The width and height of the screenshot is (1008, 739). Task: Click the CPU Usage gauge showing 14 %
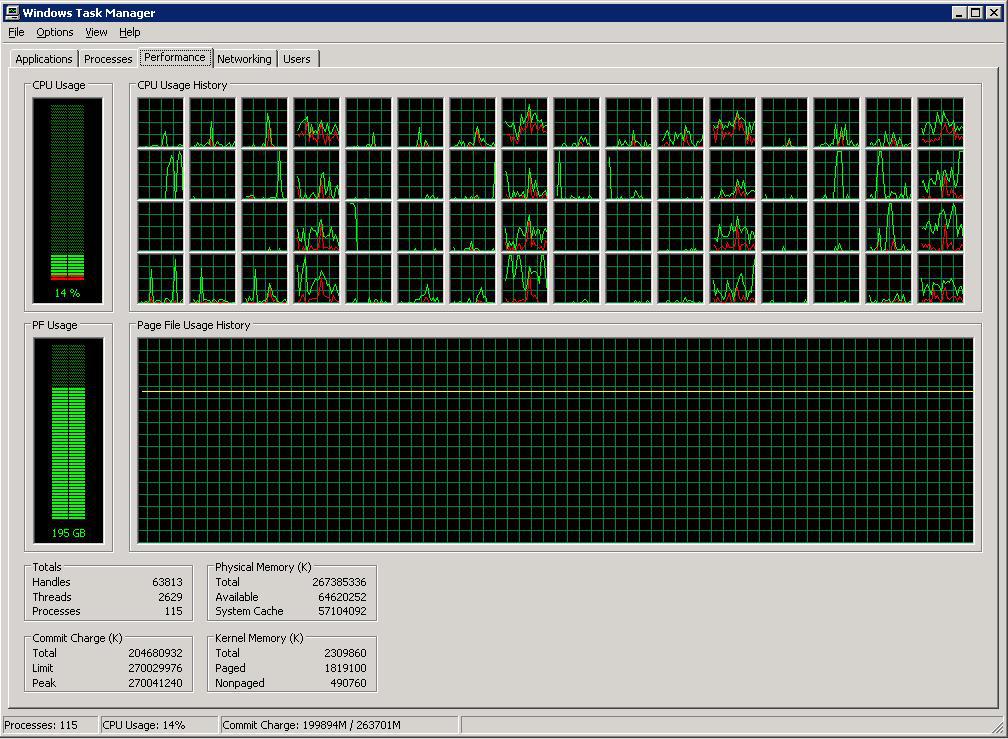(67, 200)
